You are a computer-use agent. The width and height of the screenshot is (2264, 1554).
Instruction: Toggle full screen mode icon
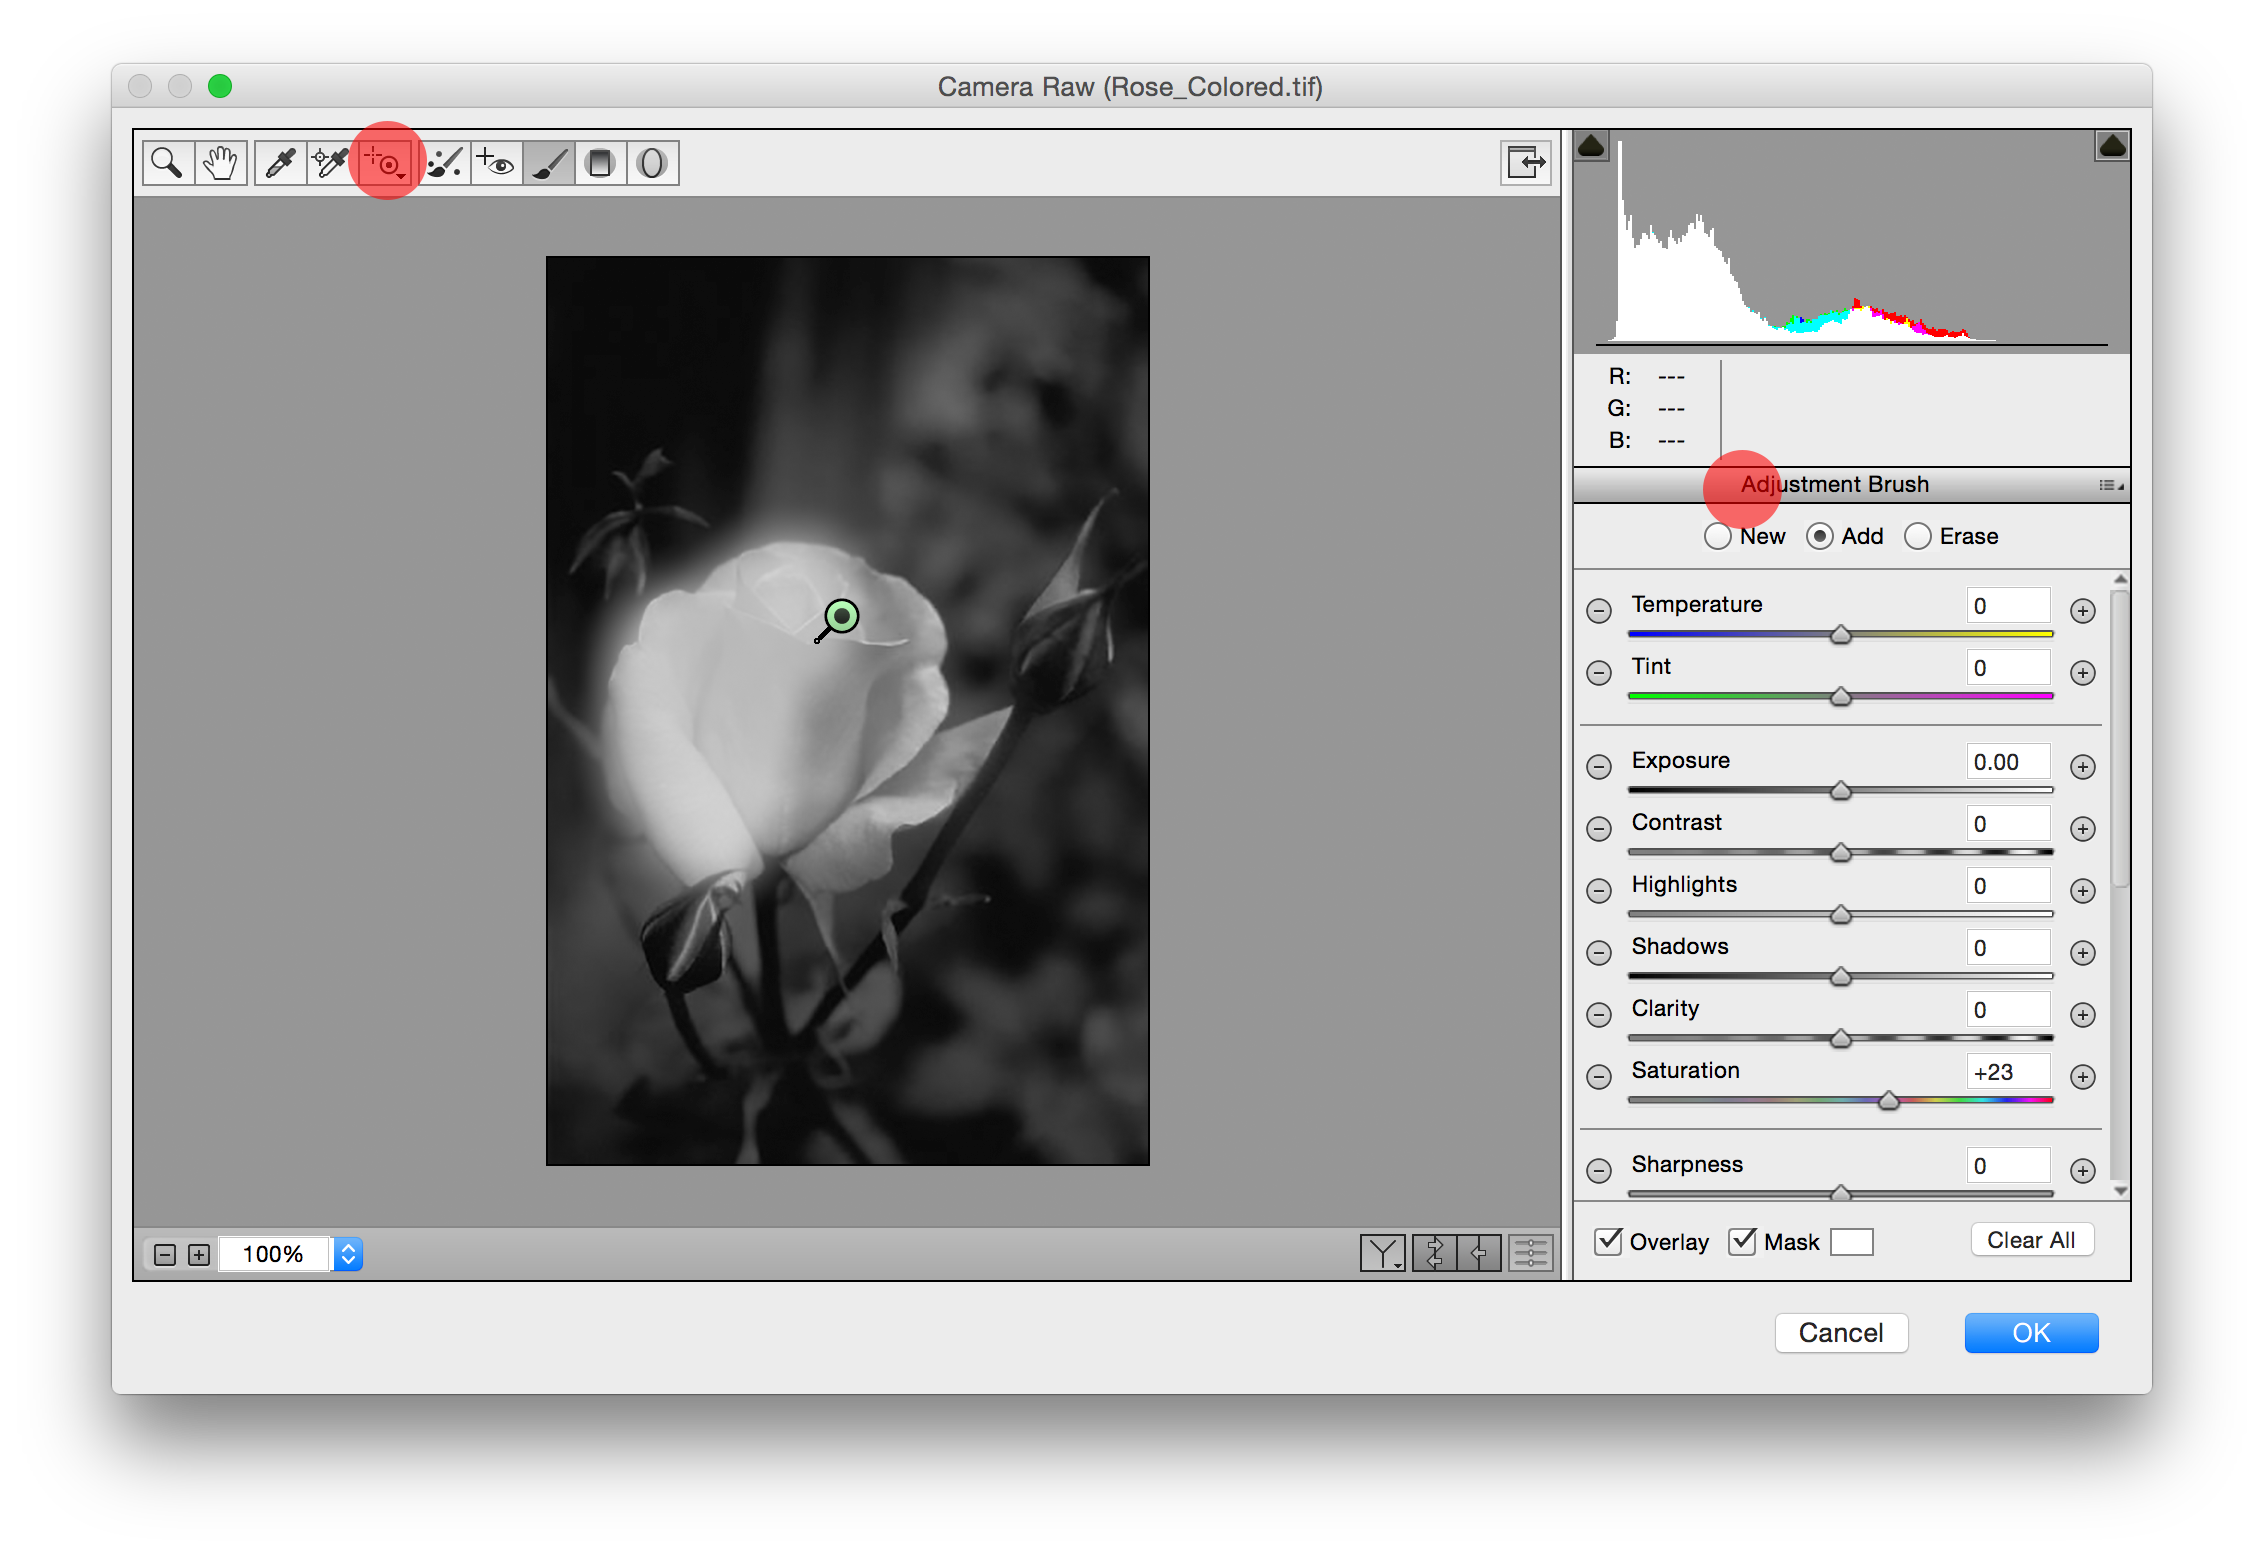point(1525,163)
